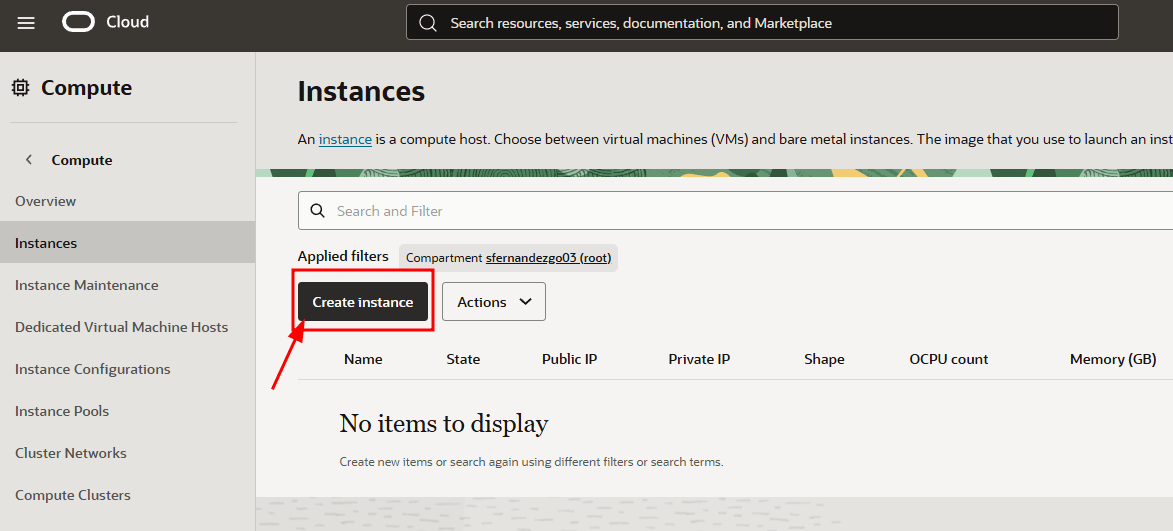Image resolution: width=1173 pixels, height=531 pixels.
Task: Focus the top resources search field
Action: [x=762, y=22]
